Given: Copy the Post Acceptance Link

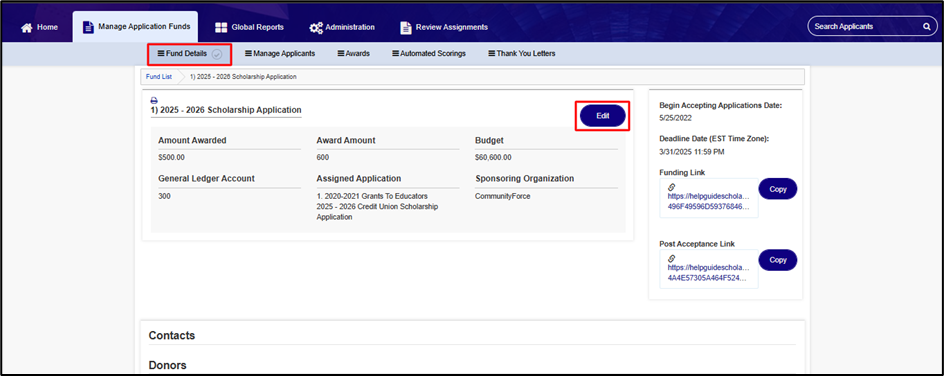Looking at the screenshot, I should click(778, 260).
